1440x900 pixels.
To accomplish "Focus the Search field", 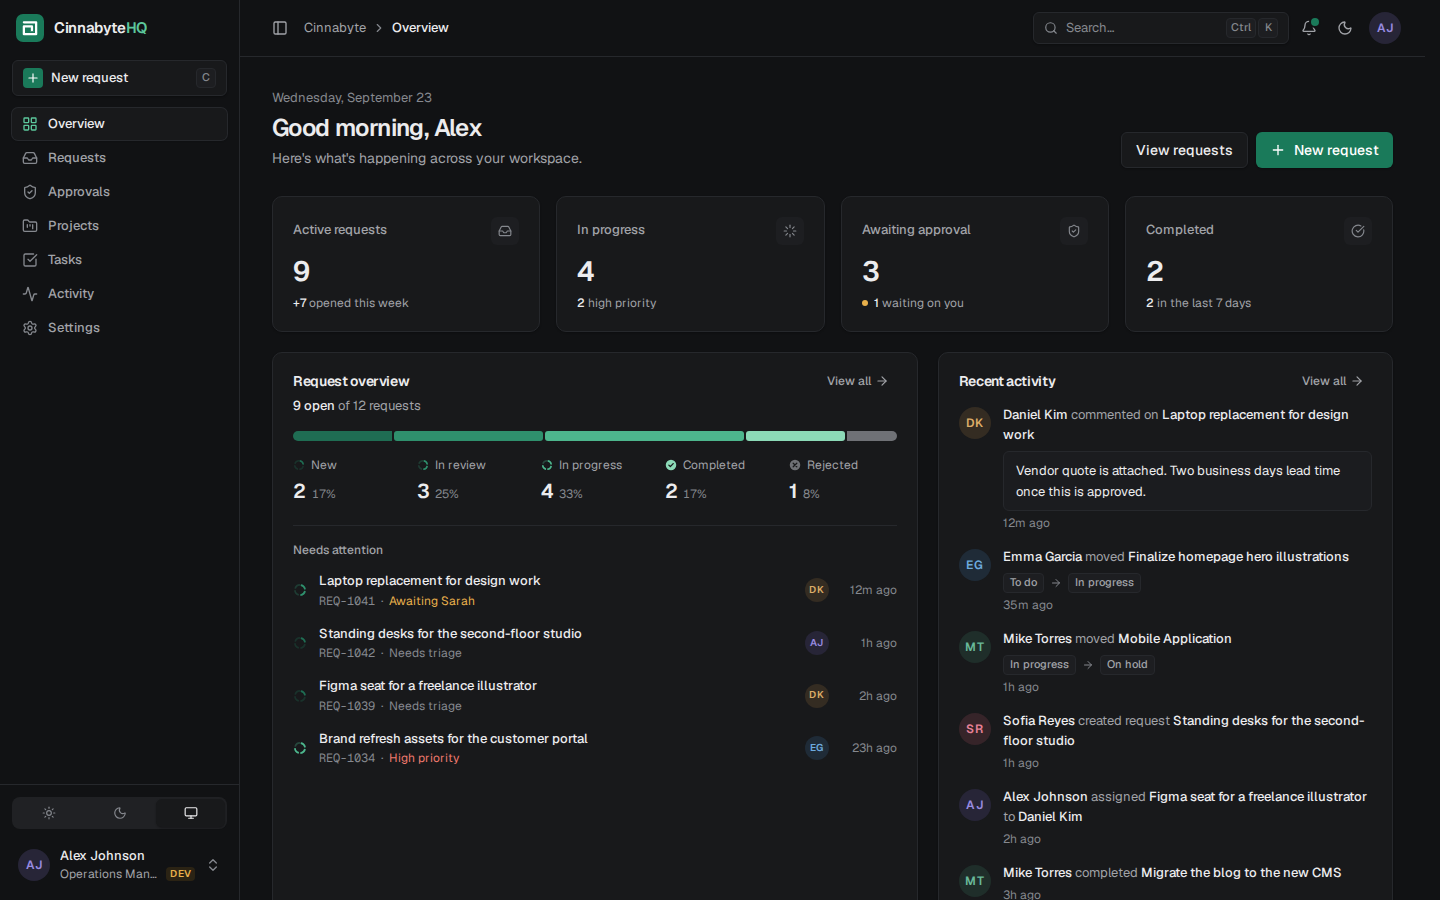I will coord(1160,28).
